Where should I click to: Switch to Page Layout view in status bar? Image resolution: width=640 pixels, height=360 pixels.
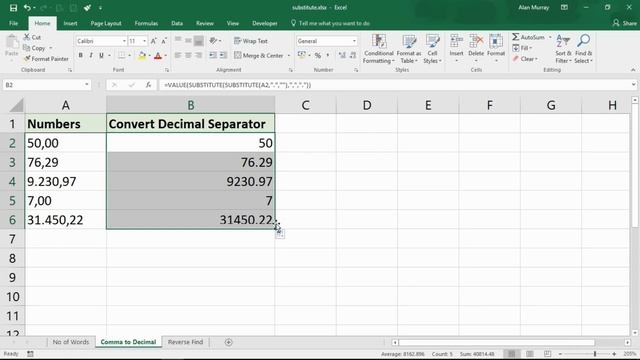point(529,354)
